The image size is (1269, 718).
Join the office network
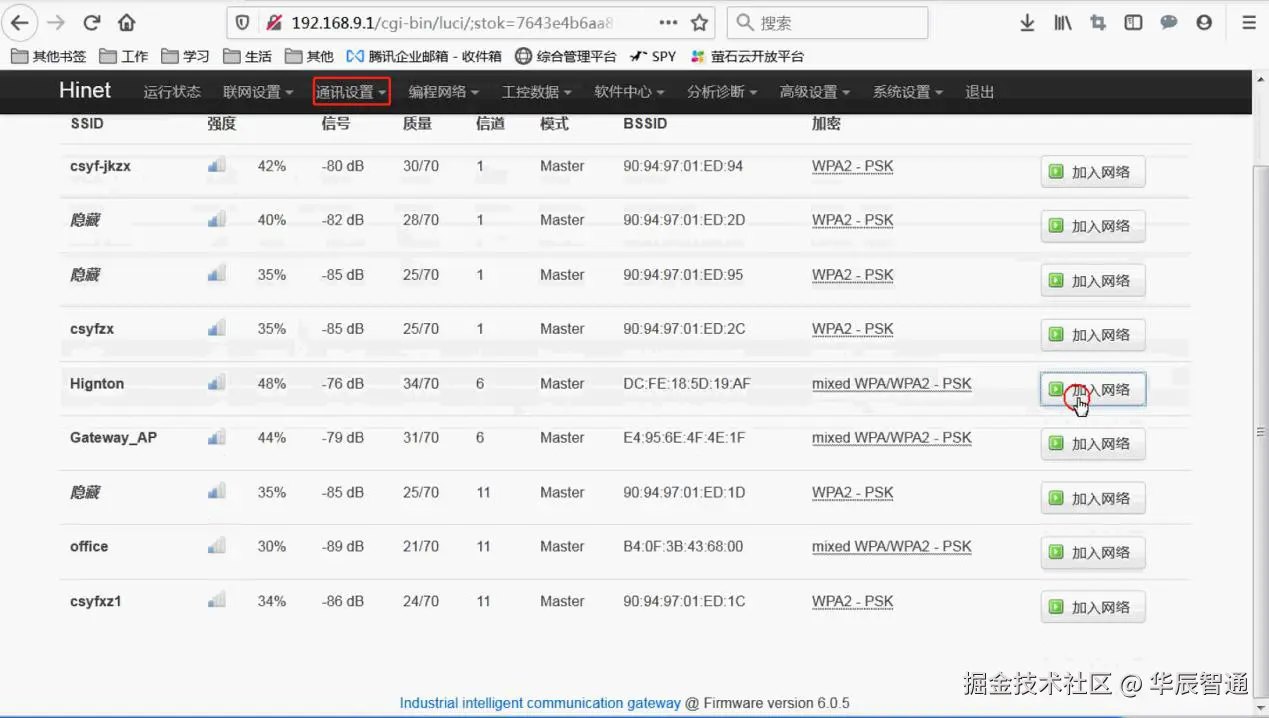(x=1093, y=552)
